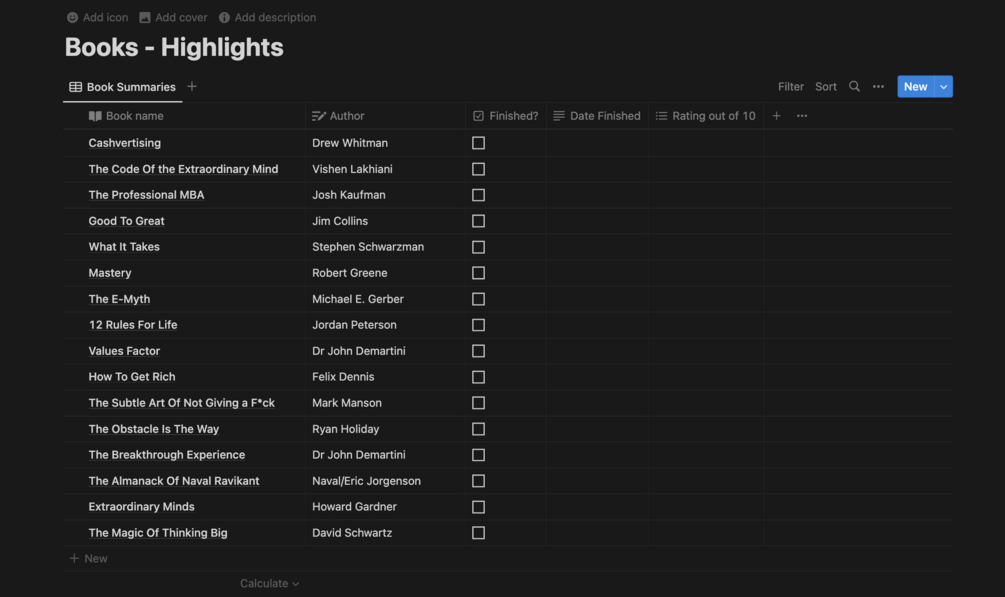1005x597 pixels.
Task: Click the Add icon smiley
Action: tap(72, 18)
